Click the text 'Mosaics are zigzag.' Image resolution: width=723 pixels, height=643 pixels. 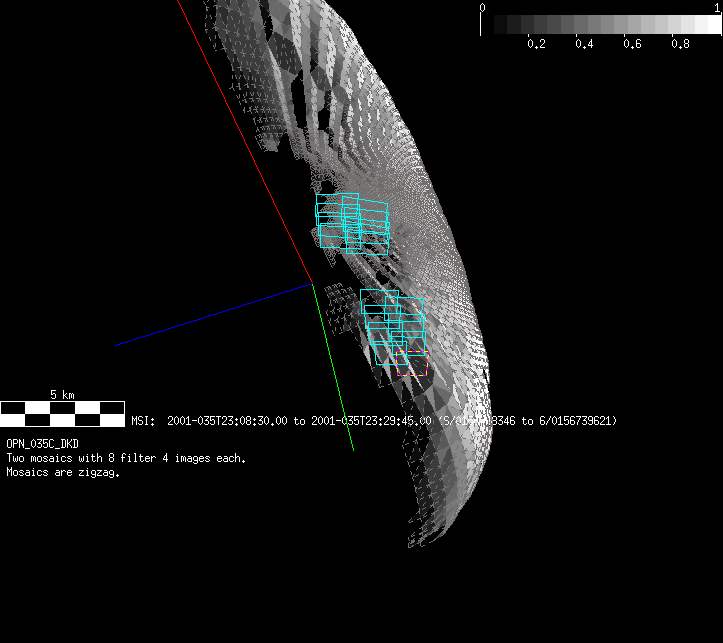pyautogui.click(x=63, y=472)
